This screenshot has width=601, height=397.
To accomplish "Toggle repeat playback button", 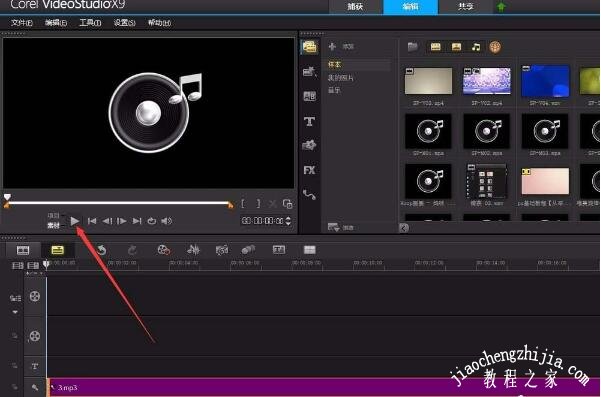I will click(x=152, y=221).
